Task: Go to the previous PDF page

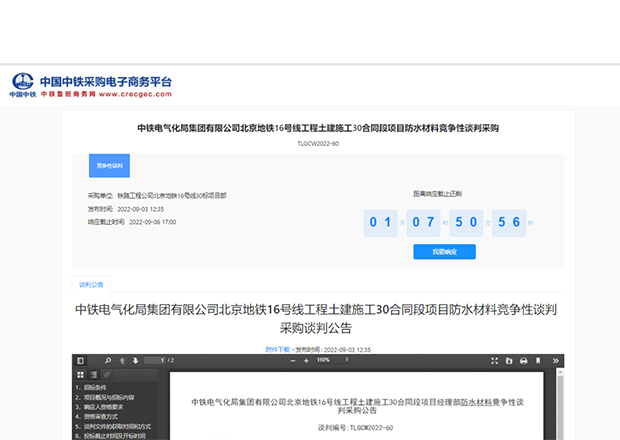Action: coord(122,361)
